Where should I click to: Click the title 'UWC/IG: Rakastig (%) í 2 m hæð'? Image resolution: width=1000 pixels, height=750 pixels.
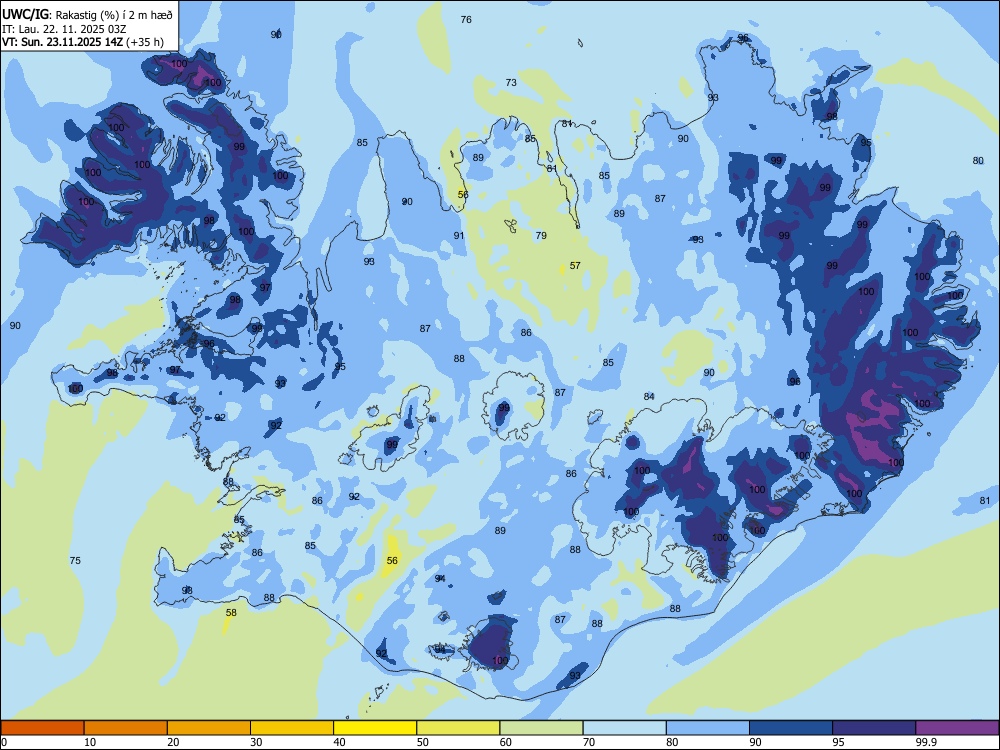(x=87, y=14)
